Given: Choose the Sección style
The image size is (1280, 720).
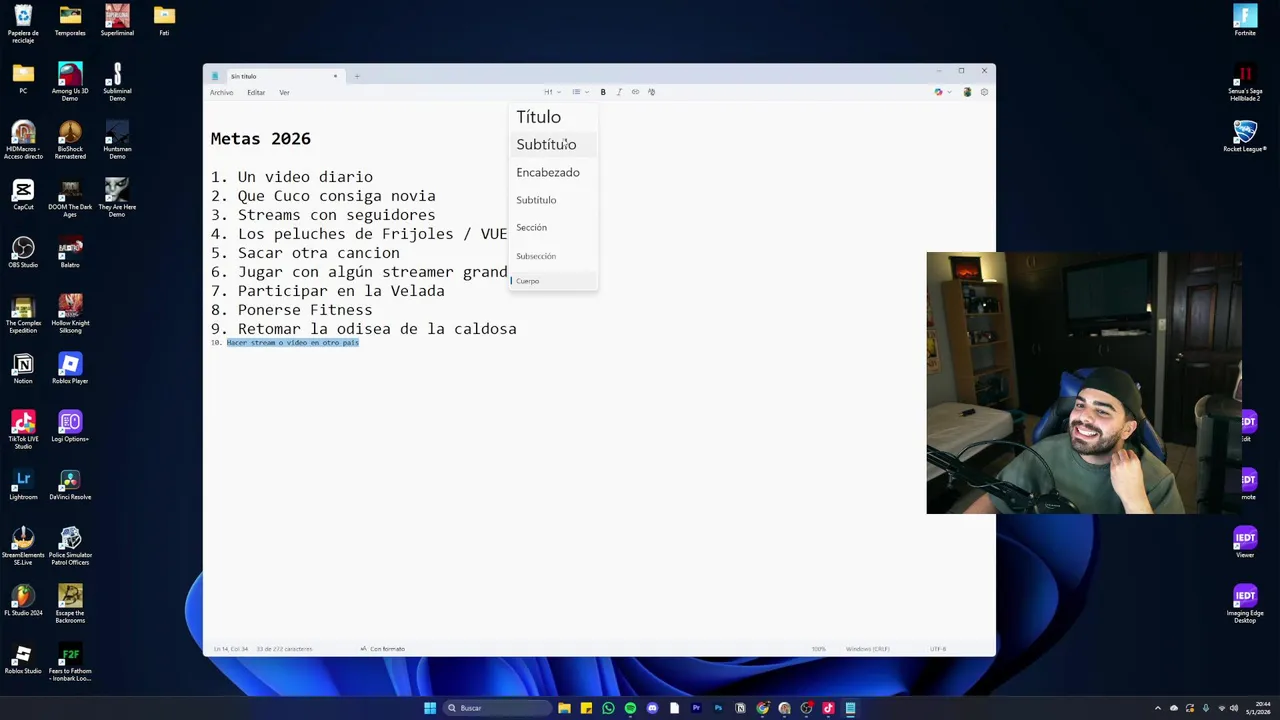Looking at the screenshot, I should [553, 228].
